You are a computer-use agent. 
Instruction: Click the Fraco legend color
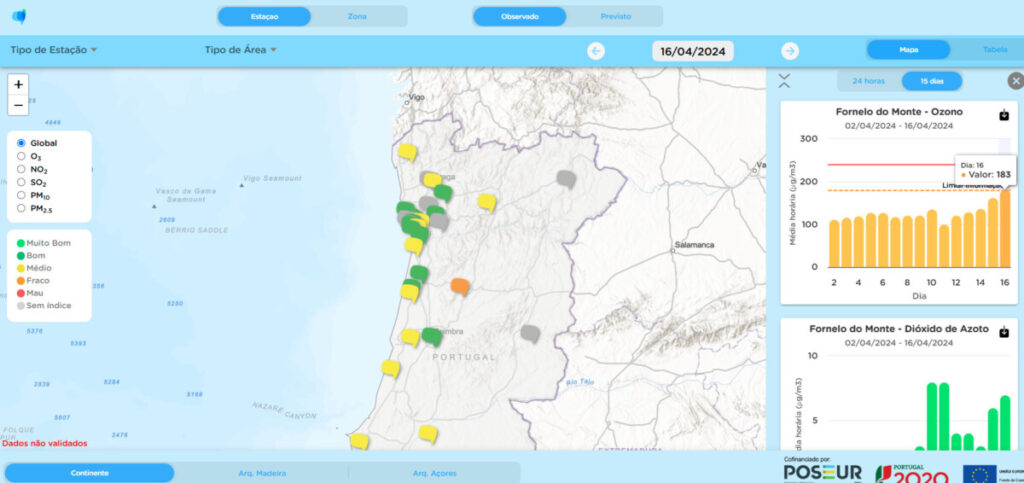(x=21, y=281)
